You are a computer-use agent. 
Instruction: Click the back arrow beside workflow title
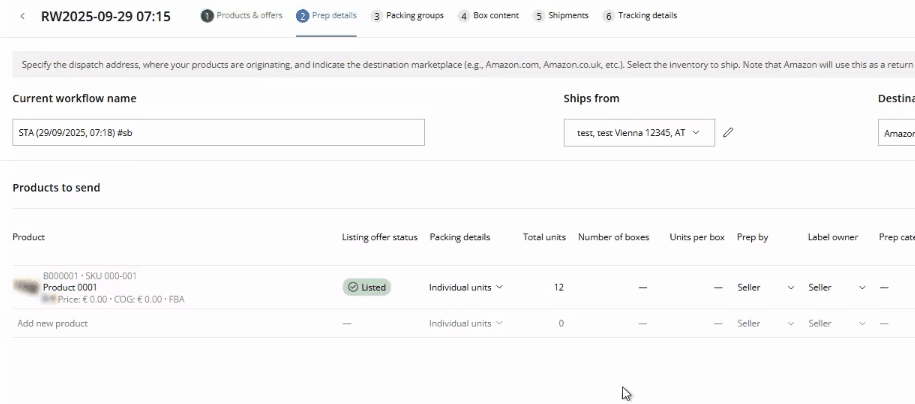tap(23, 17)
